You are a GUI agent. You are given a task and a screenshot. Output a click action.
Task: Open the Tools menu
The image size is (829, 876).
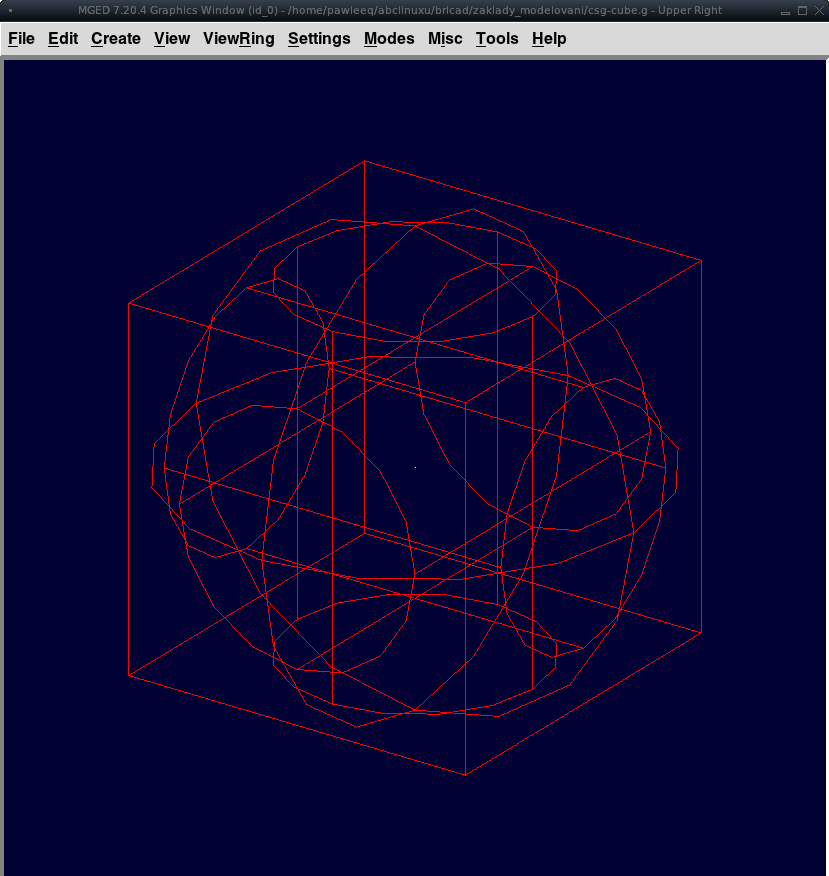point(497,39)
